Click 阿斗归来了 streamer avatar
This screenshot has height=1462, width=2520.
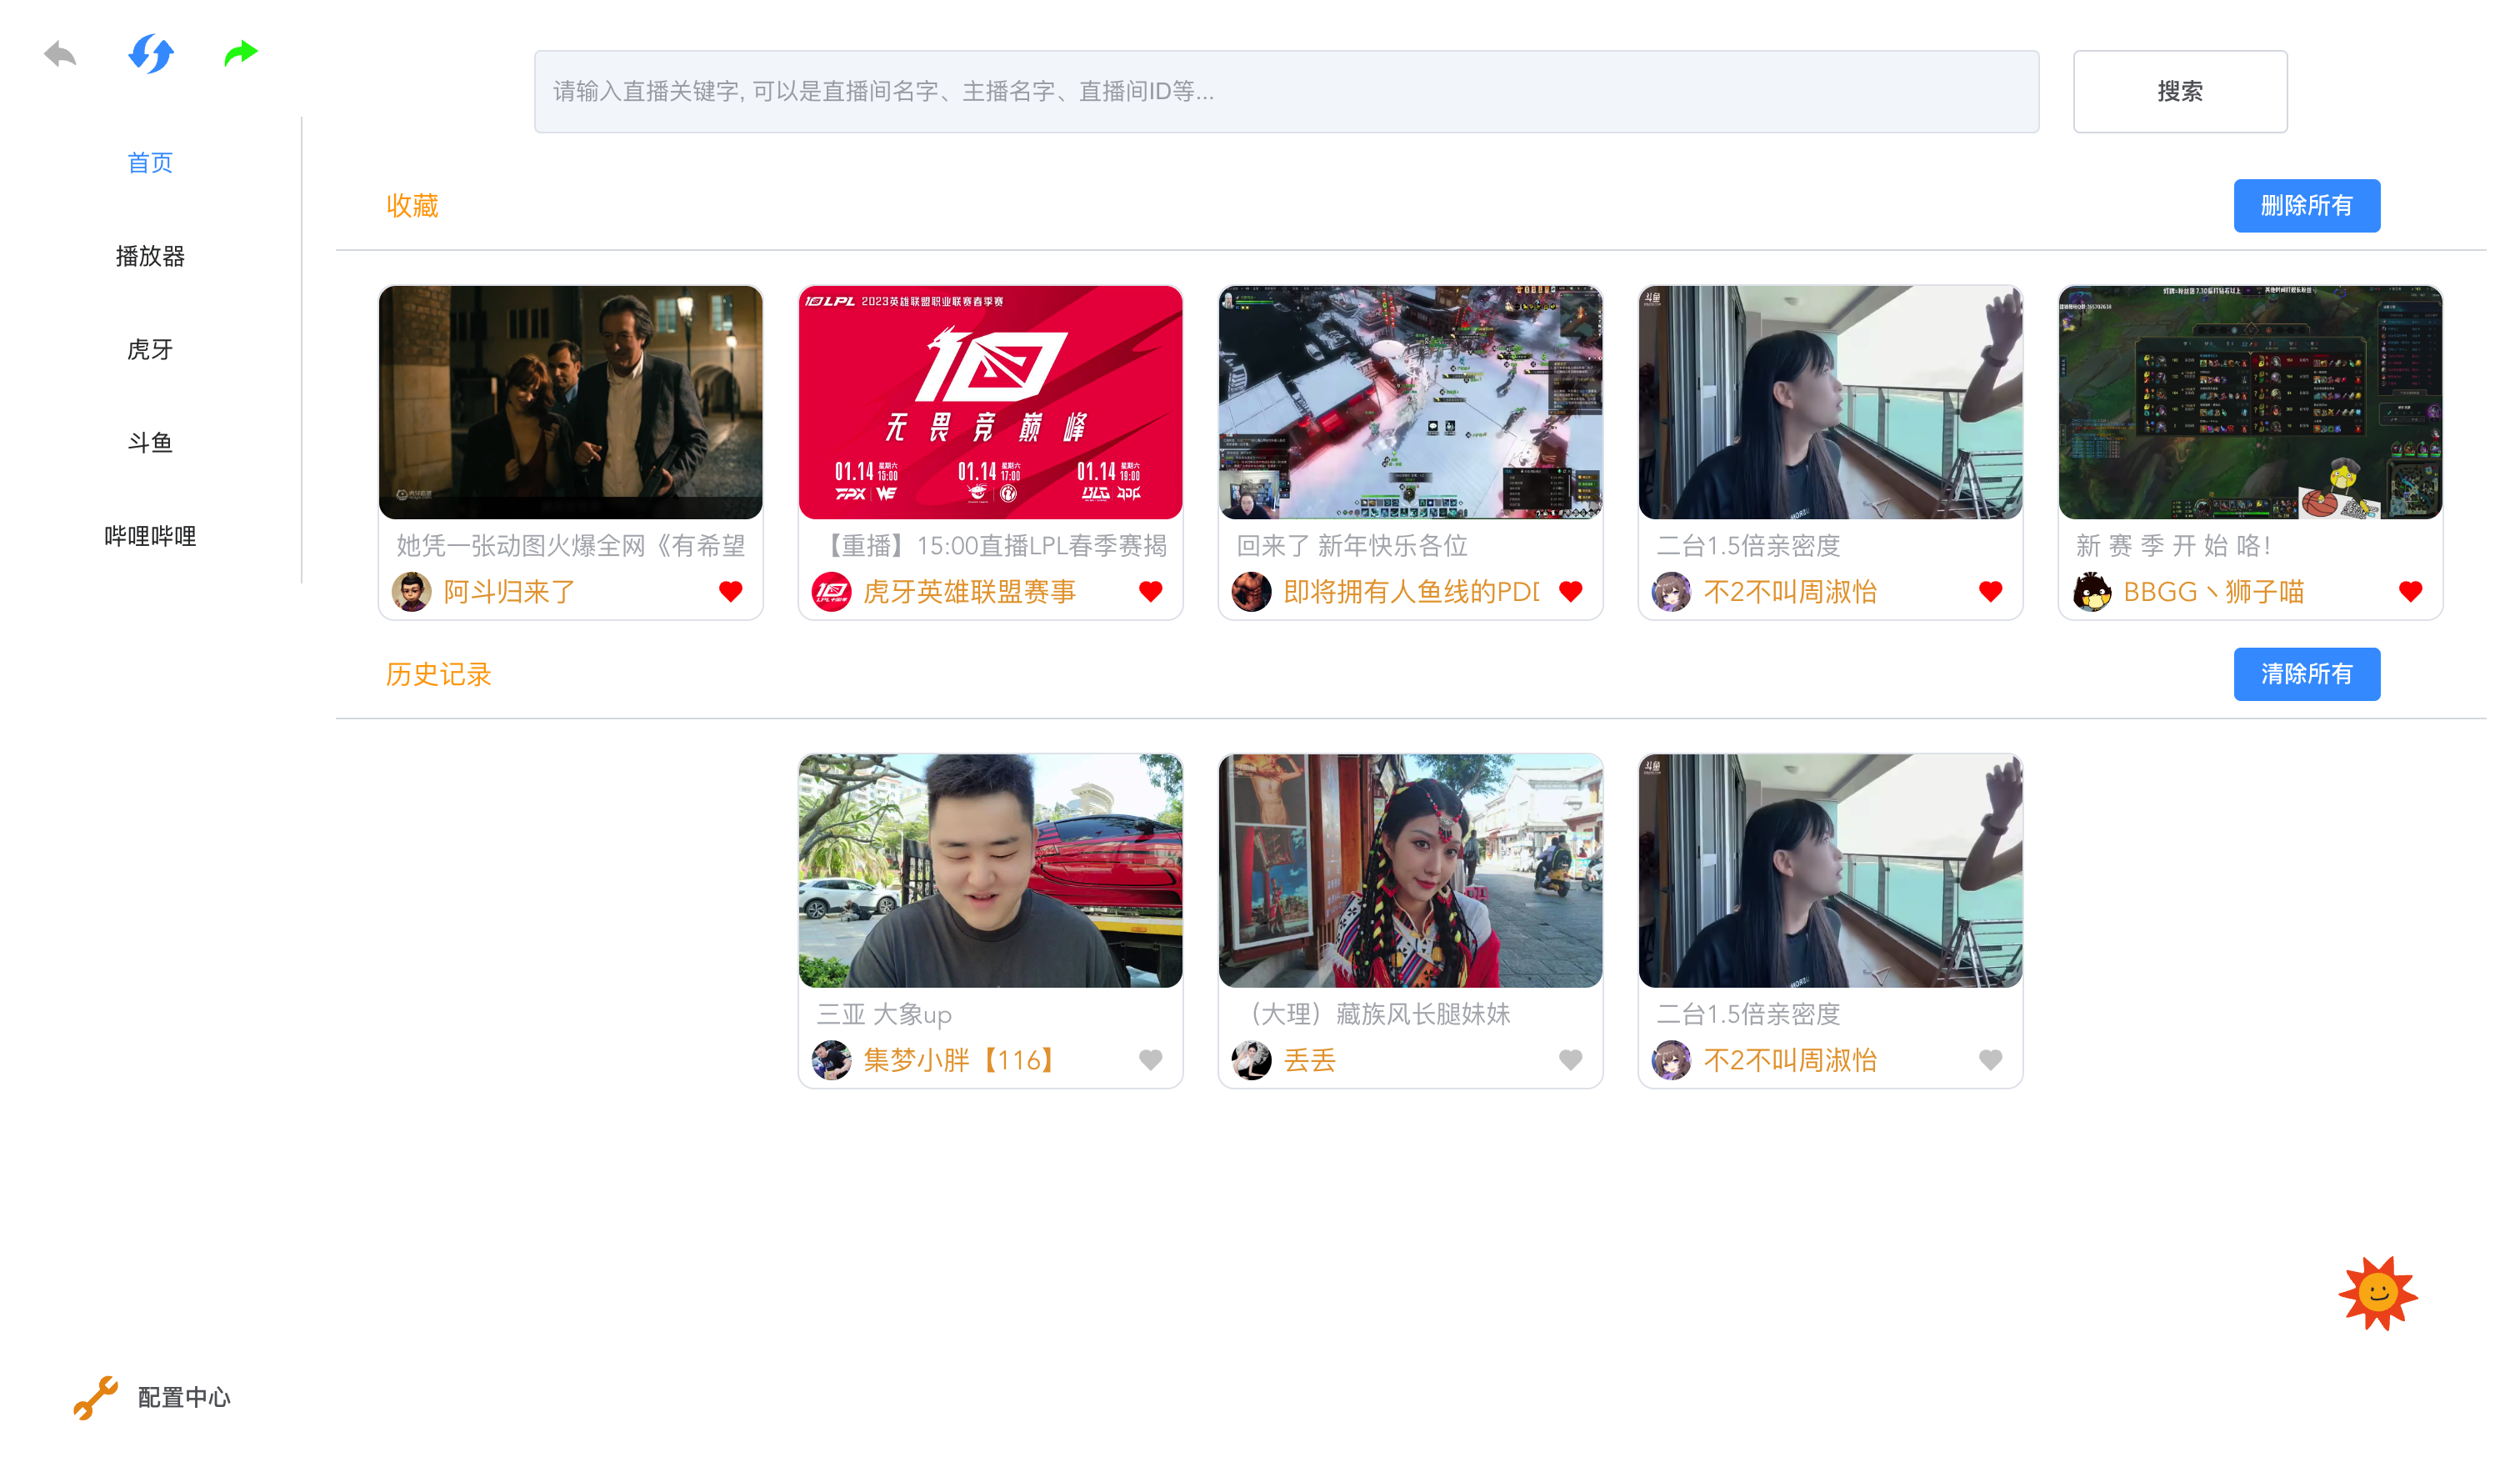point(411,592)
